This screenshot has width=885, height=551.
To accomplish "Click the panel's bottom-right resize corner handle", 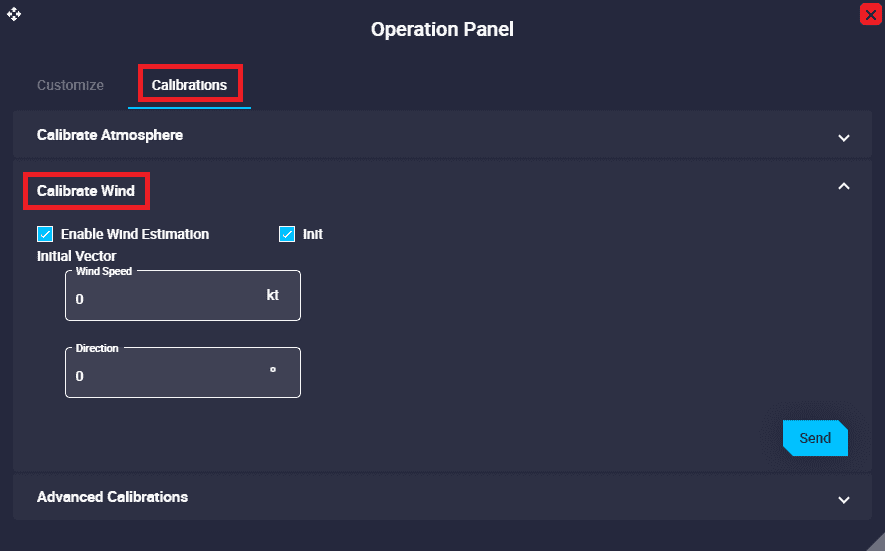I will pyautogui.click(x=877, y=543).
